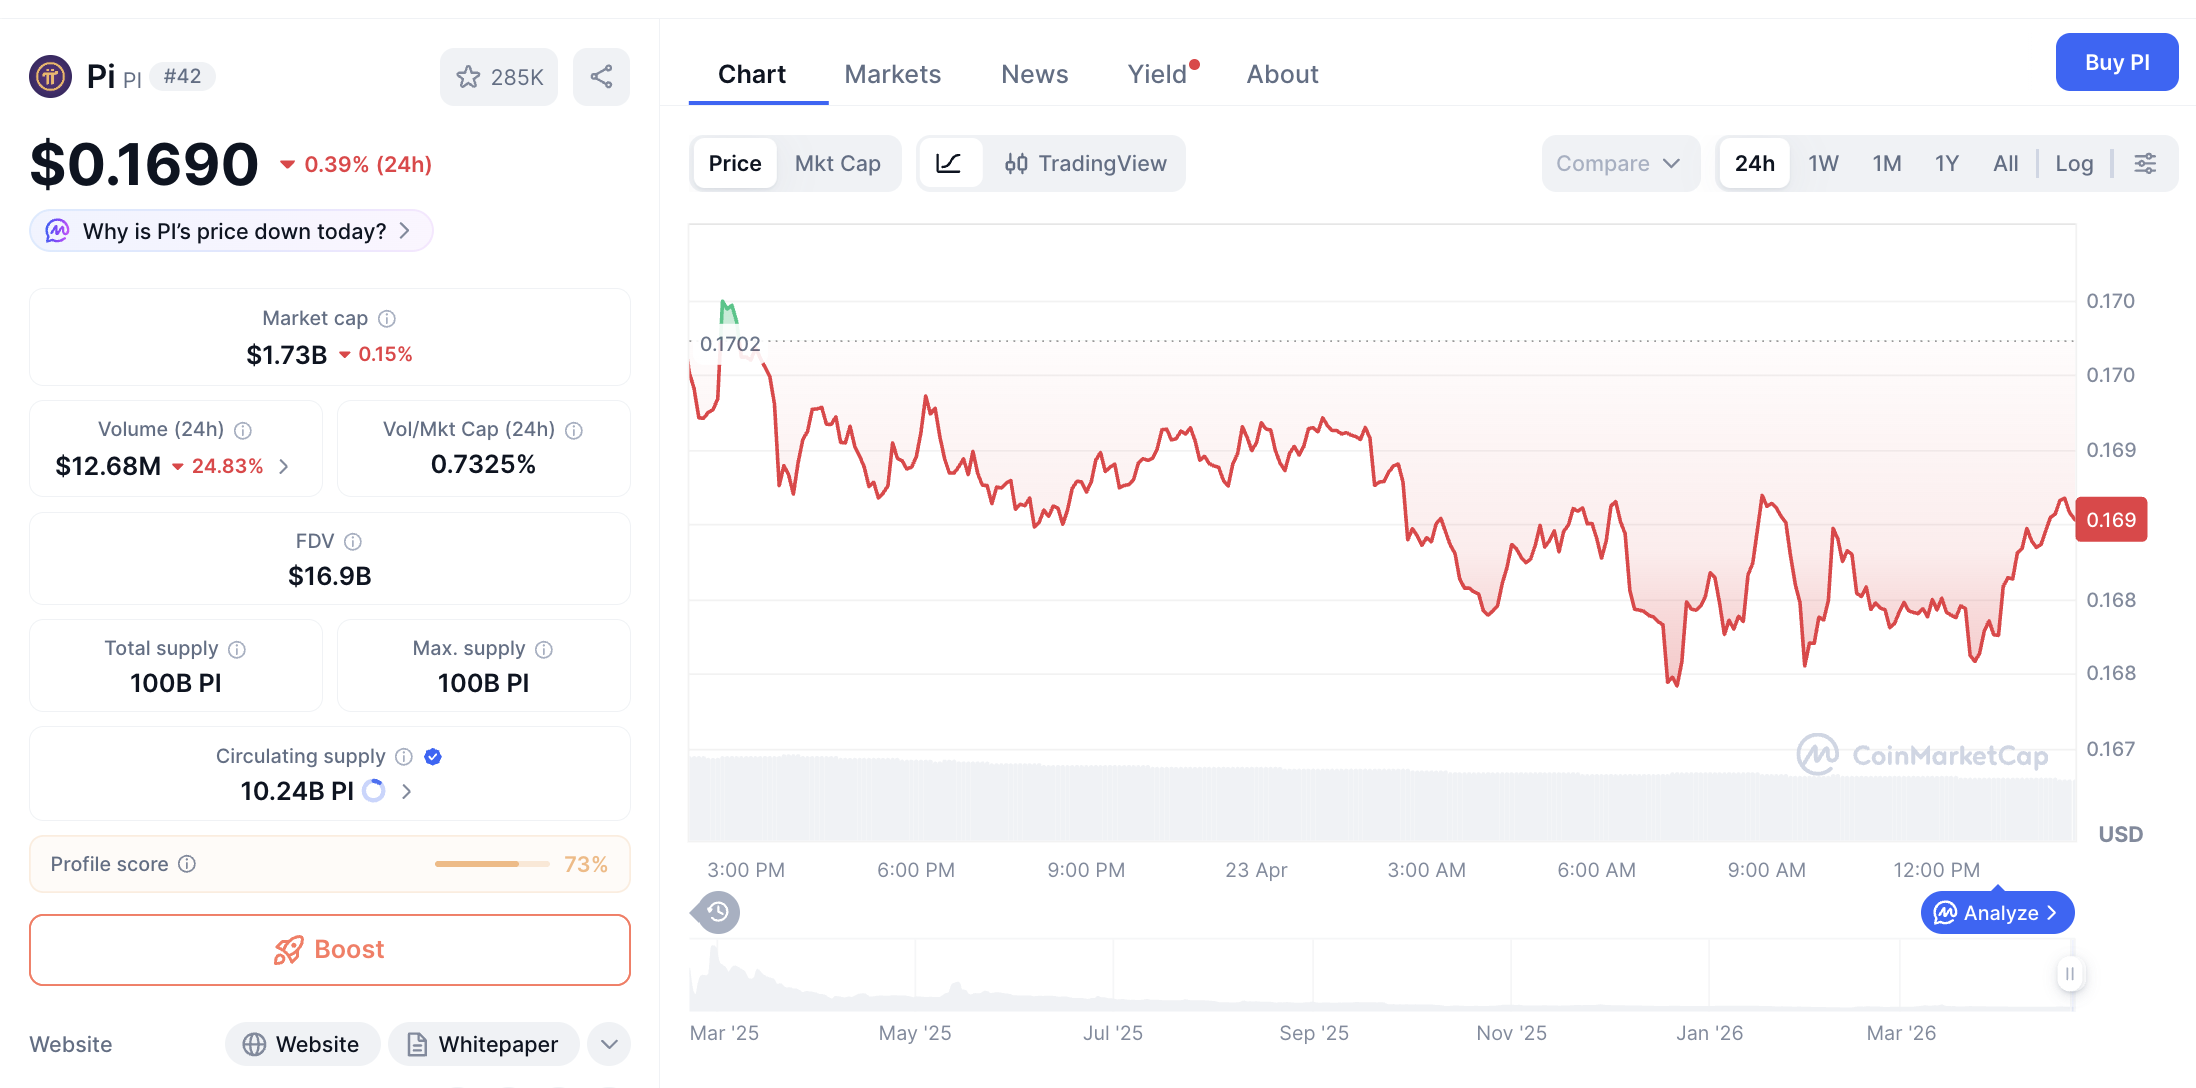Enable logarithmic scale with Log button
This screenshot has height=1088, width=2196.
tap(2074, 163)
